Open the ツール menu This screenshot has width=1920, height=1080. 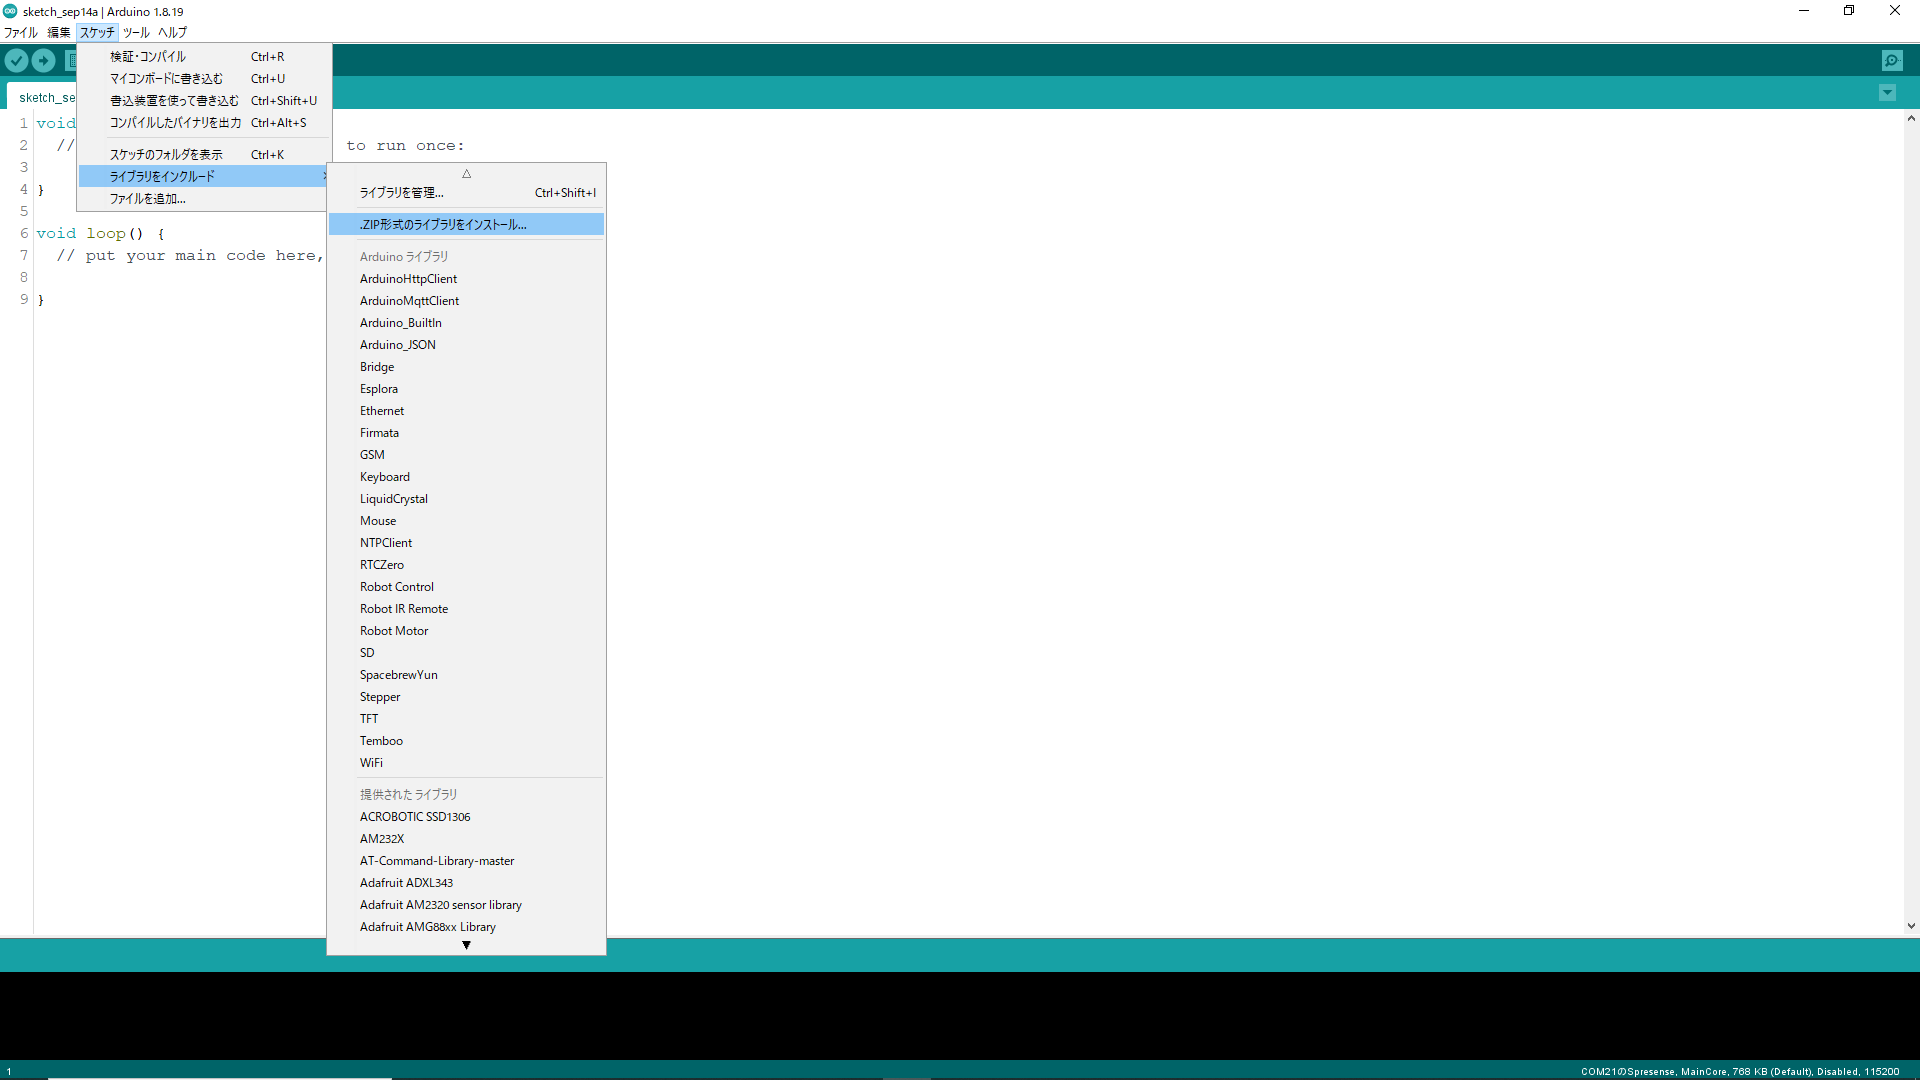136,32
